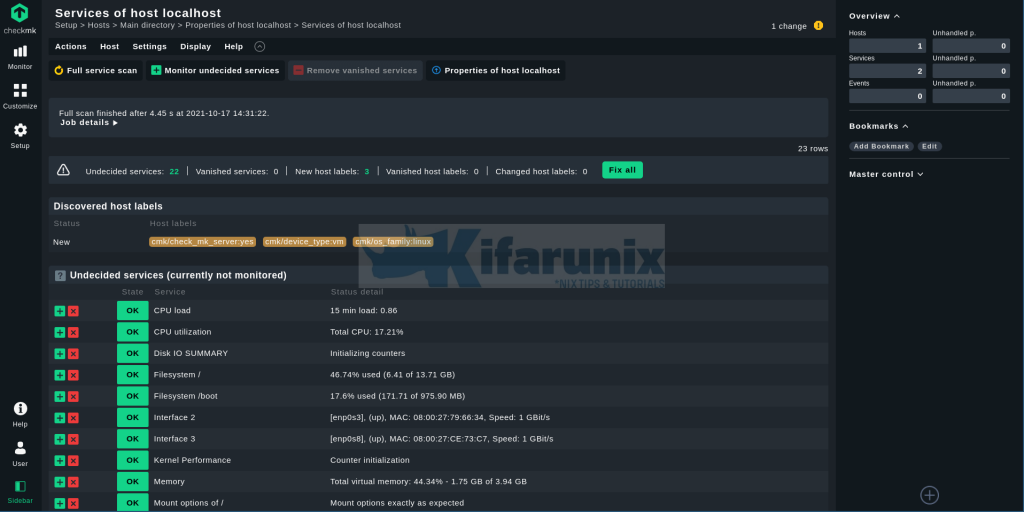Add Filesystem /boot service to monitored
Screen dimensions: 1024x512
(59, 396)
